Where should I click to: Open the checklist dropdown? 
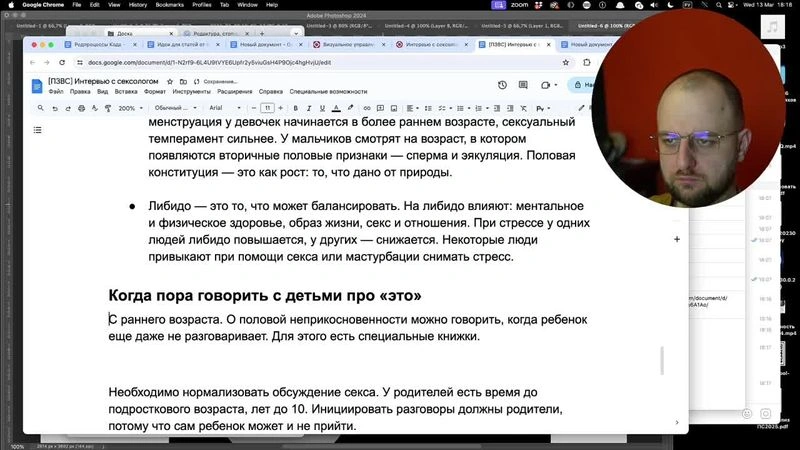[x=445, y=108]
